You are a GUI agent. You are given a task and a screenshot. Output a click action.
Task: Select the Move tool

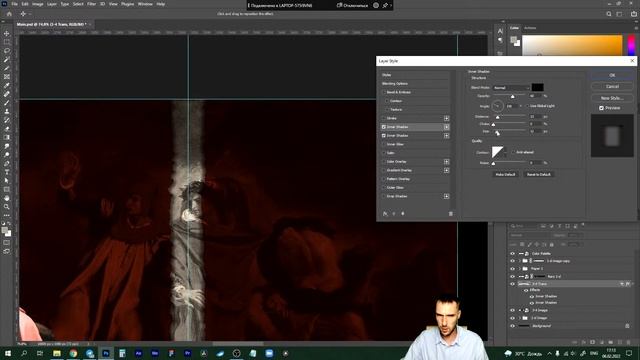tap(7, 33)
